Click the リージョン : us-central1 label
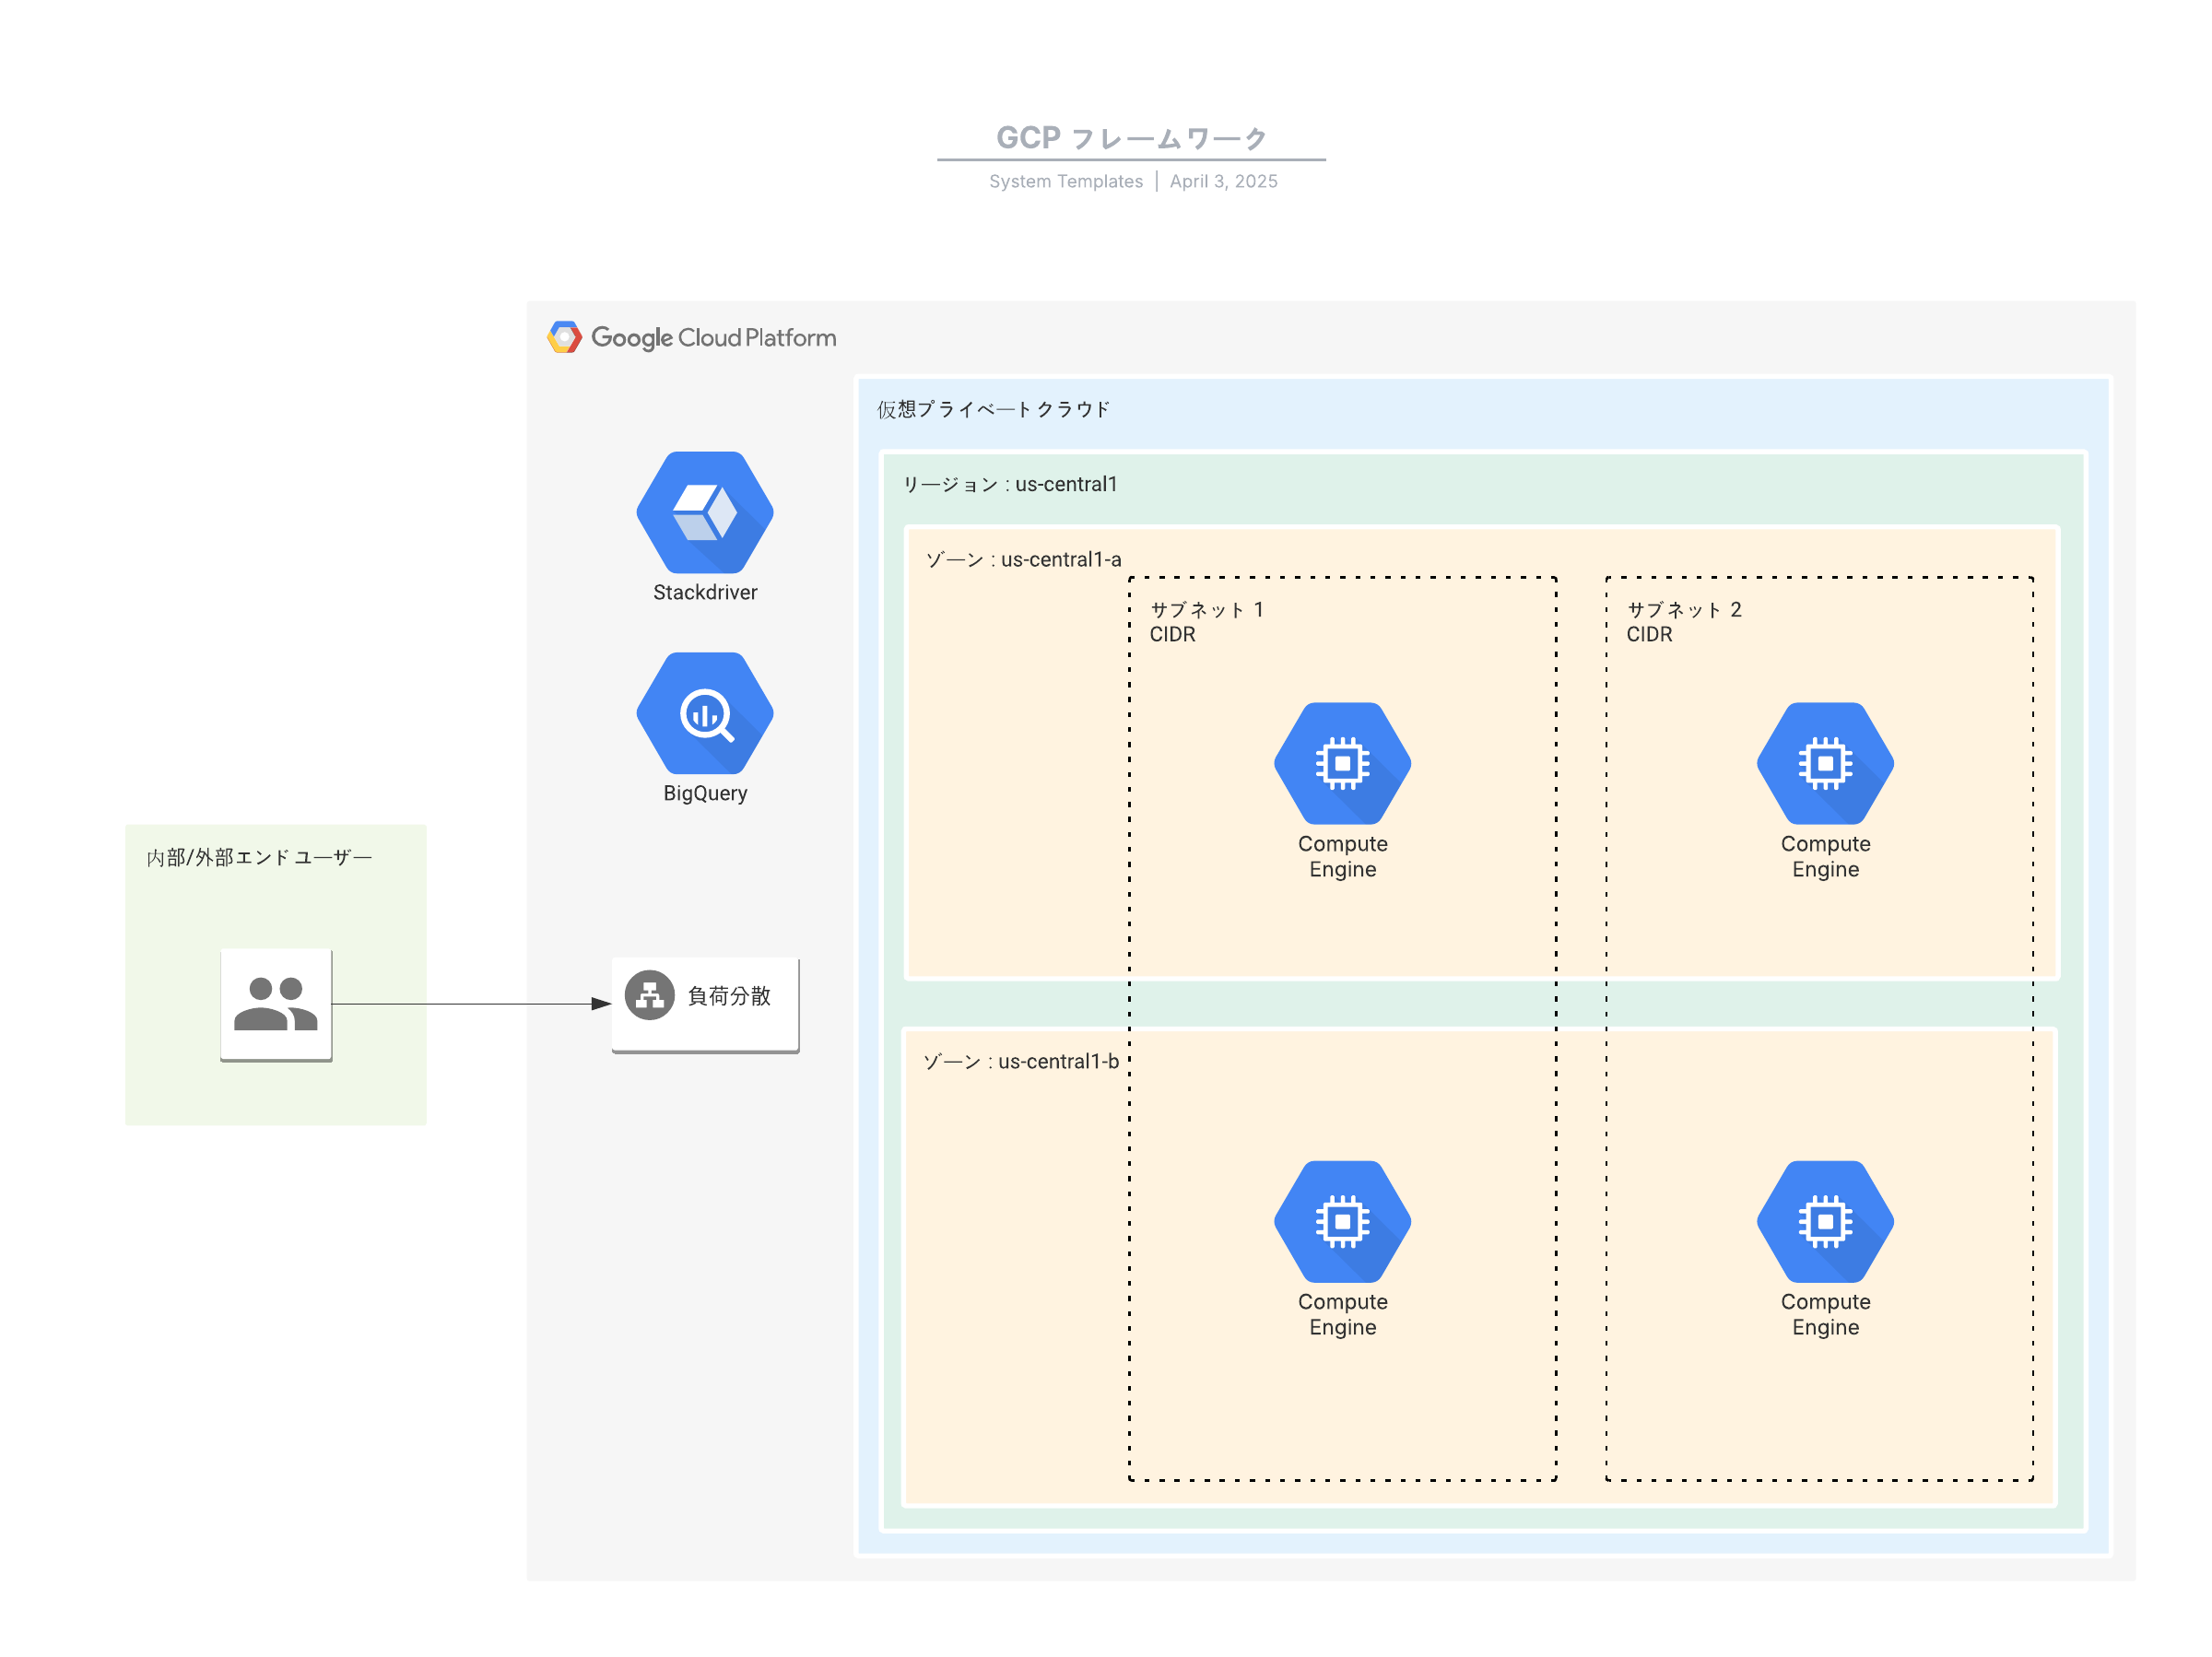 [x=1010, y=484]
